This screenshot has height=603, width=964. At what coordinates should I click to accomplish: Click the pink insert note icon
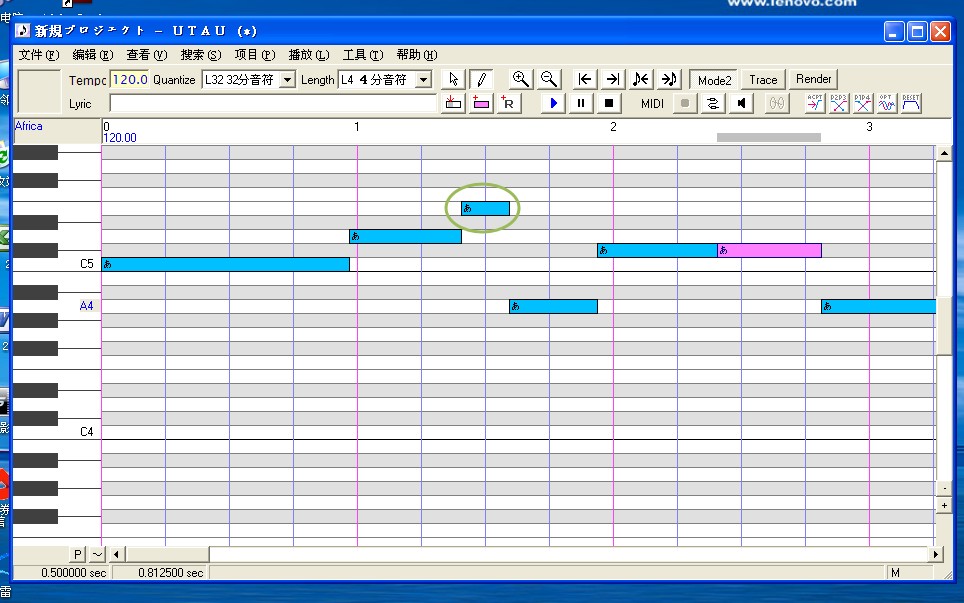tap(481, 103)
